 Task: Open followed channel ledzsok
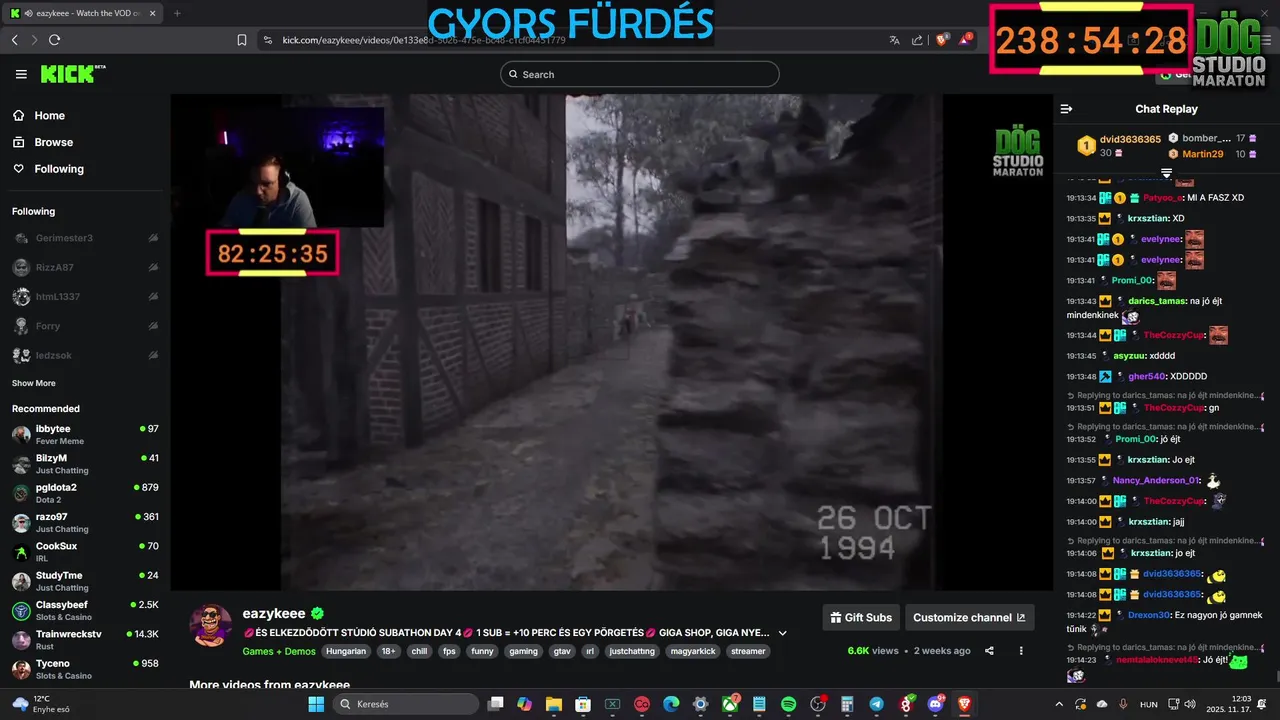pyautogui.click(x=85, y=355)
